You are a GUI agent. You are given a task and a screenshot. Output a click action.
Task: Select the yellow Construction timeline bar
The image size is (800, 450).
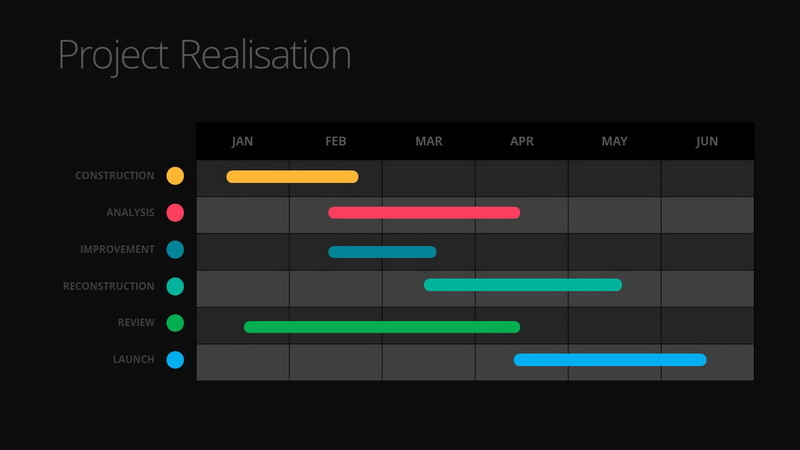[292, 177]
